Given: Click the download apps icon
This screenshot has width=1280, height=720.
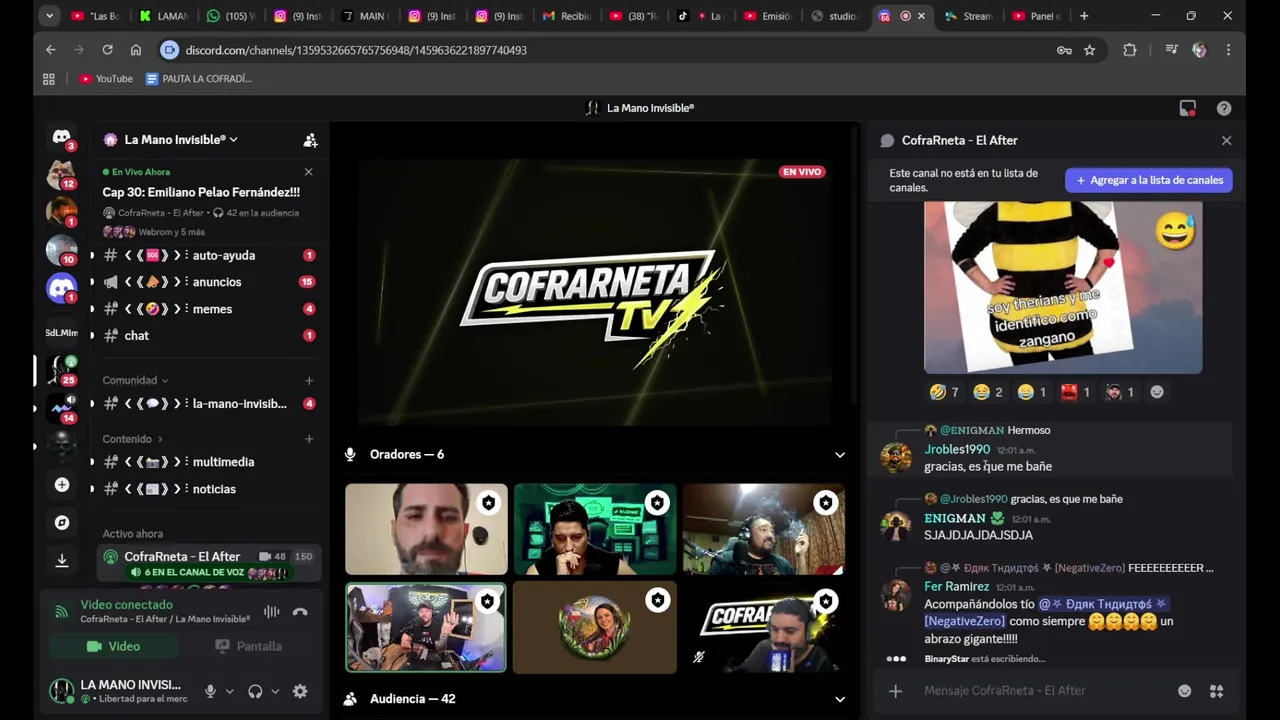Looking at the screenshot, I should pos(62,560).
